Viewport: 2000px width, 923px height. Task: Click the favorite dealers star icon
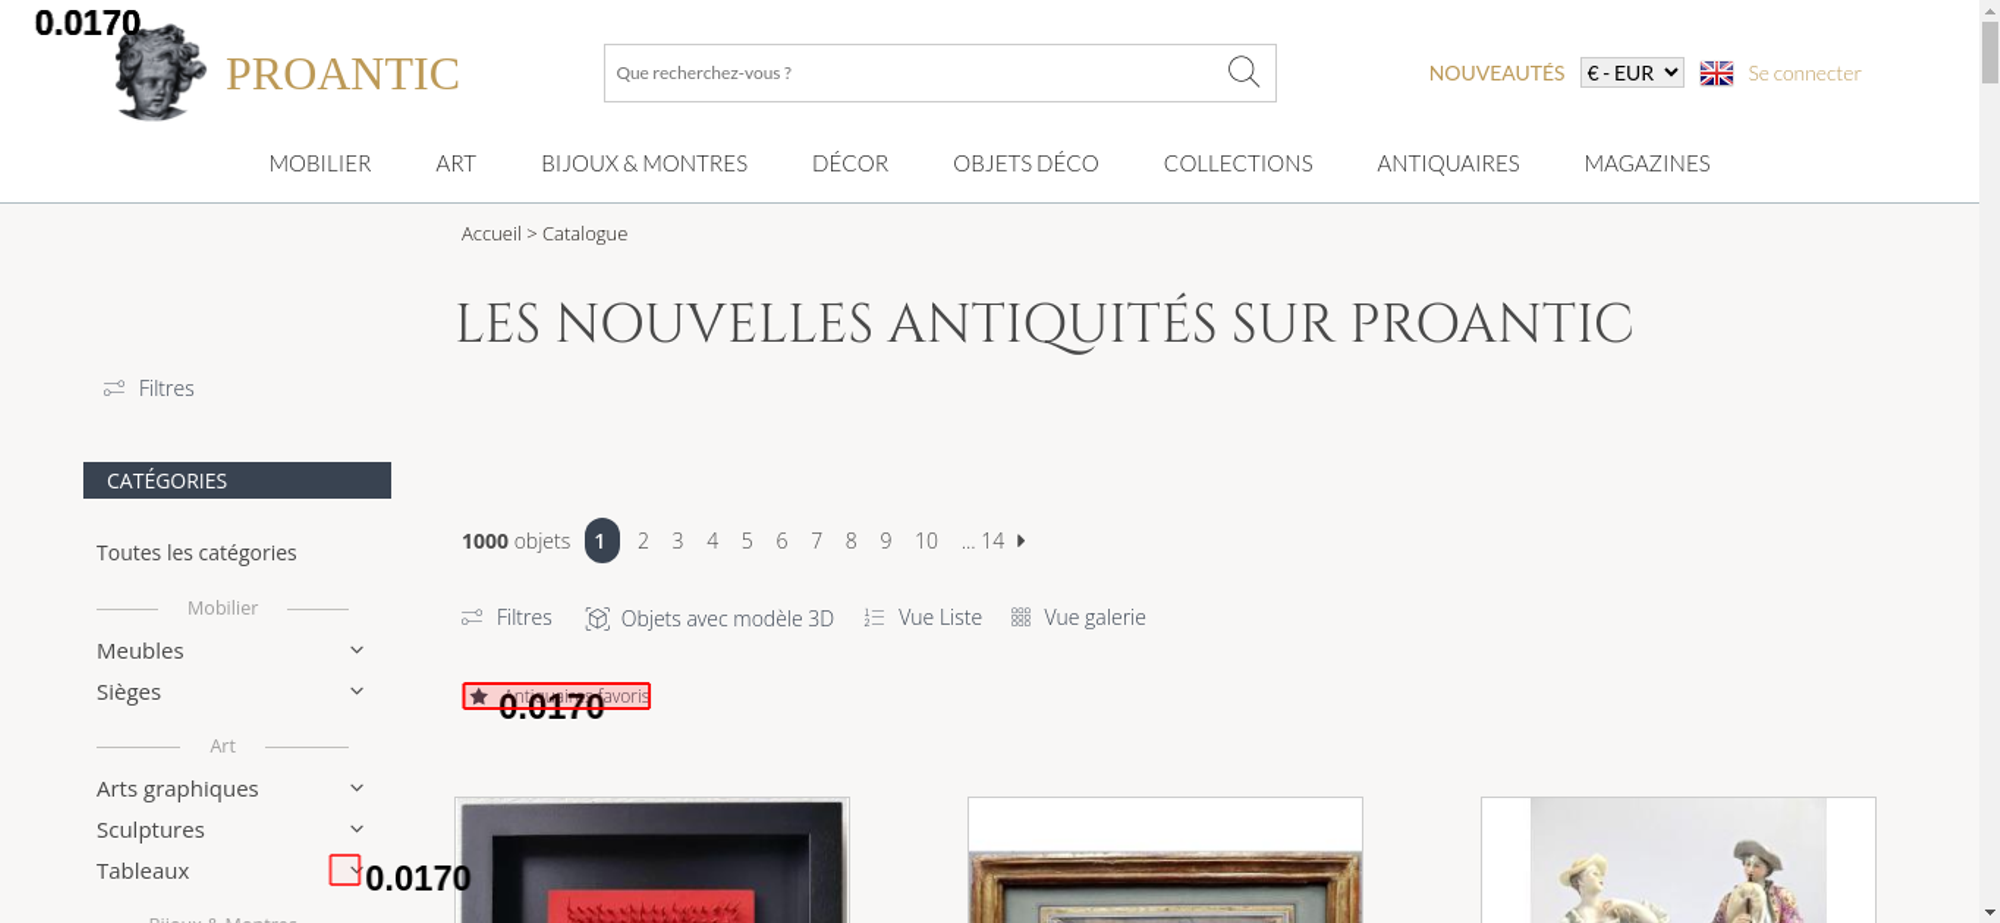coord(479,696)
